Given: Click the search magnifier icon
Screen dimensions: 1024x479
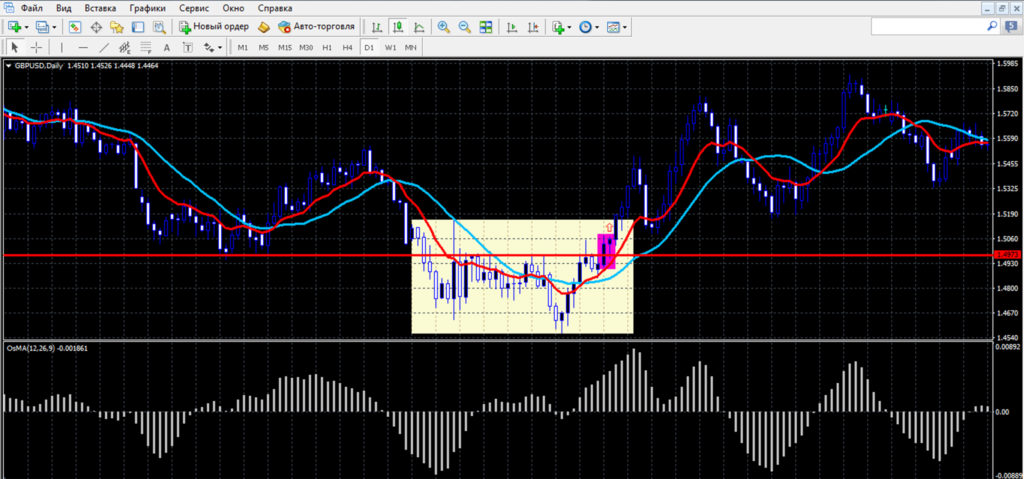Looking at the screenshot, I should (x=991, y=26).
